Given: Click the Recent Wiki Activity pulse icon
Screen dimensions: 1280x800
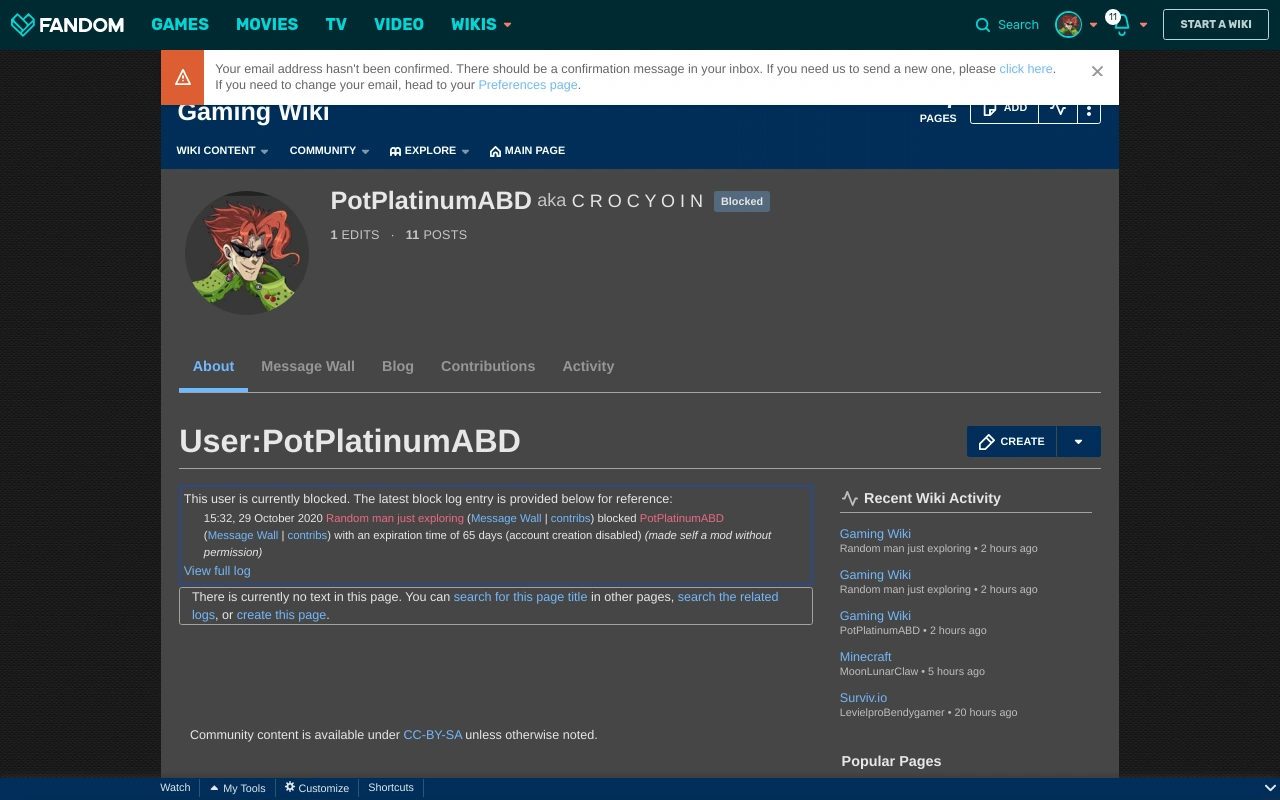Looking at the screenshot, I should point(850,498).
